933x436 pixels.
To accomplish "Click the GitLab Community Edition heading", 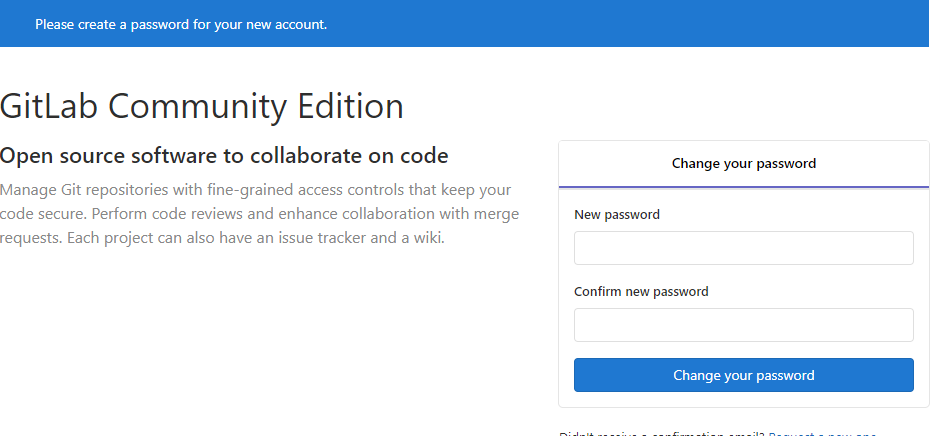I will pyautogui.click(x=202, y=107).
